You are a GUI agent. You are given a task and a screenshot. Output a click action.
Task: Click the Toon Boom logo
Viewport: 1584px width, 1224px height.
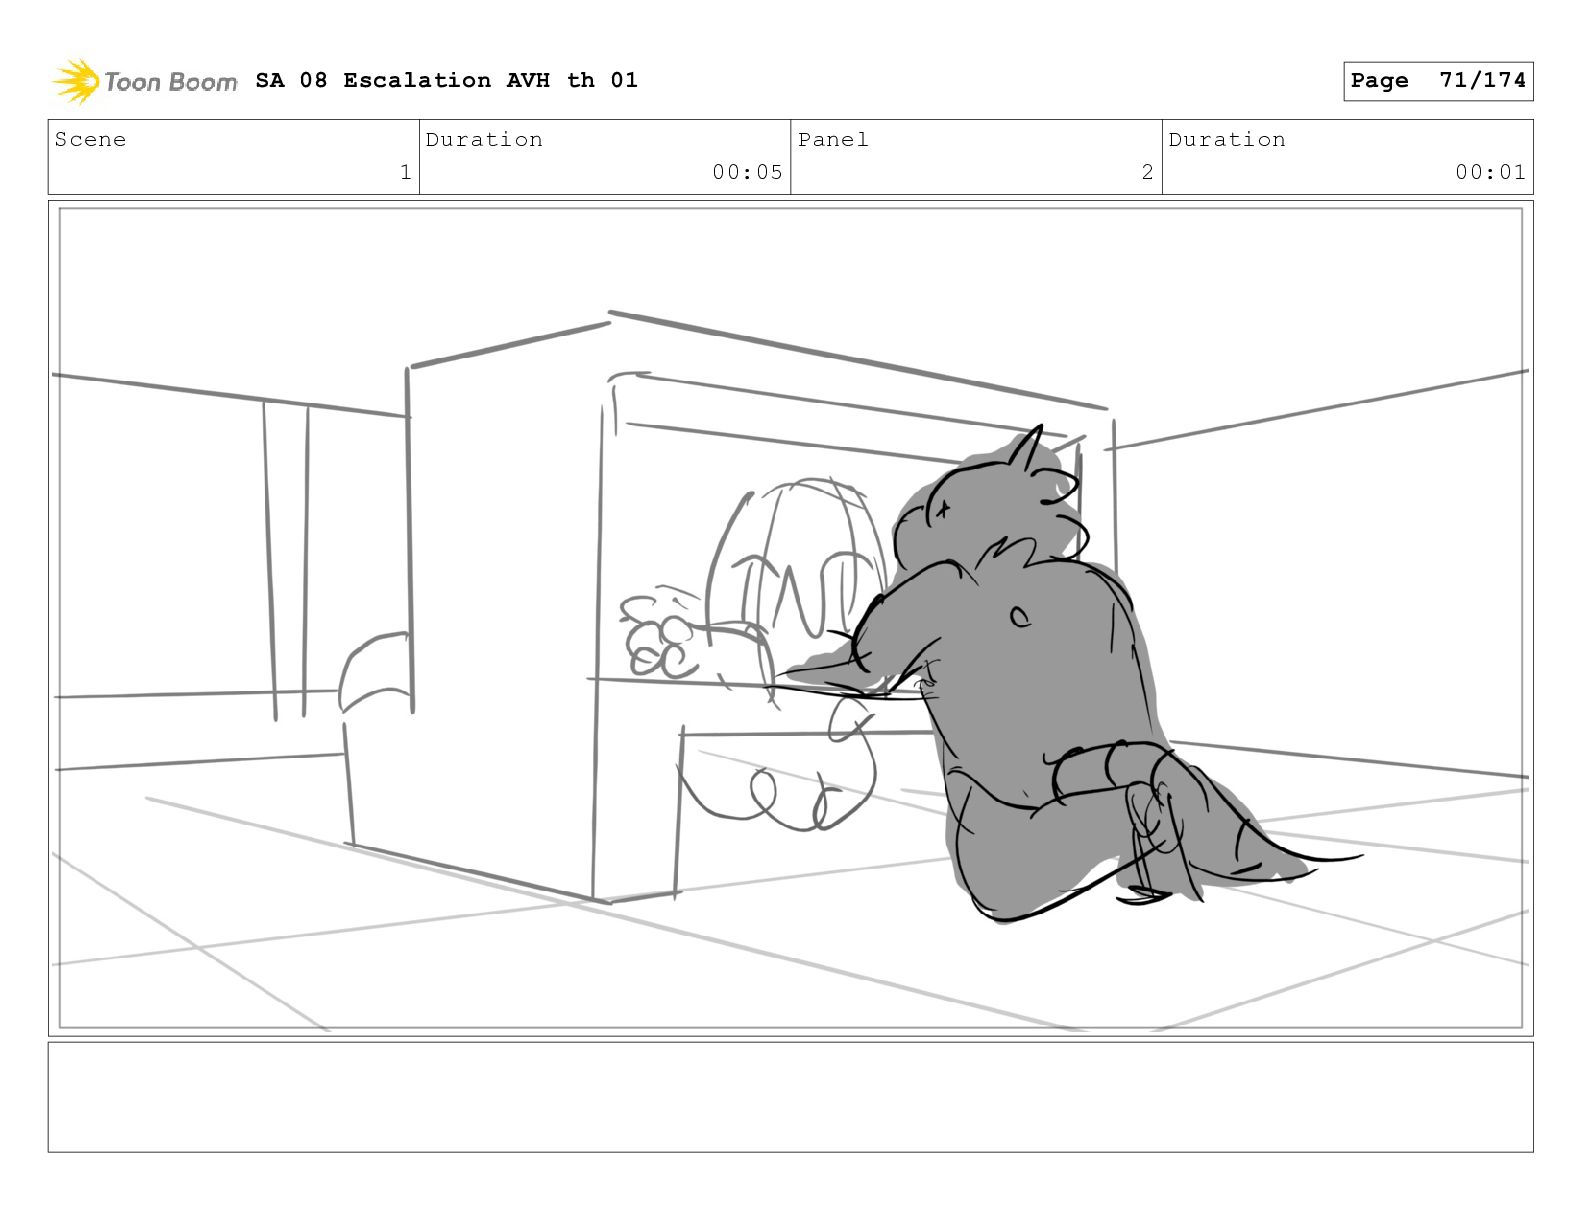145,81
